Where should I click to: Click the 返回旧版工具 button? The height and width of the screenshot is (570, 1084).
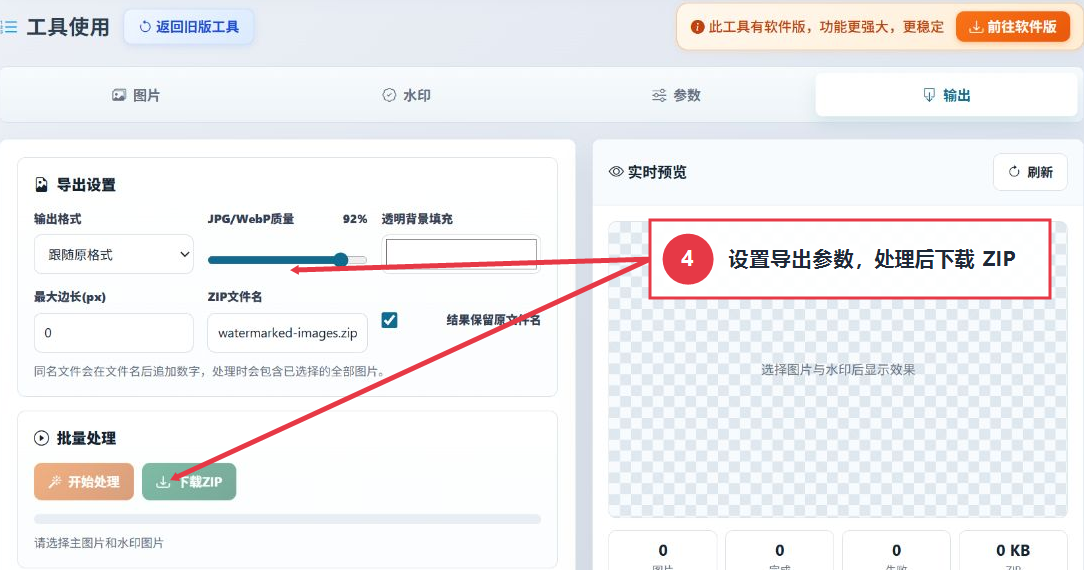pos(189,27)
